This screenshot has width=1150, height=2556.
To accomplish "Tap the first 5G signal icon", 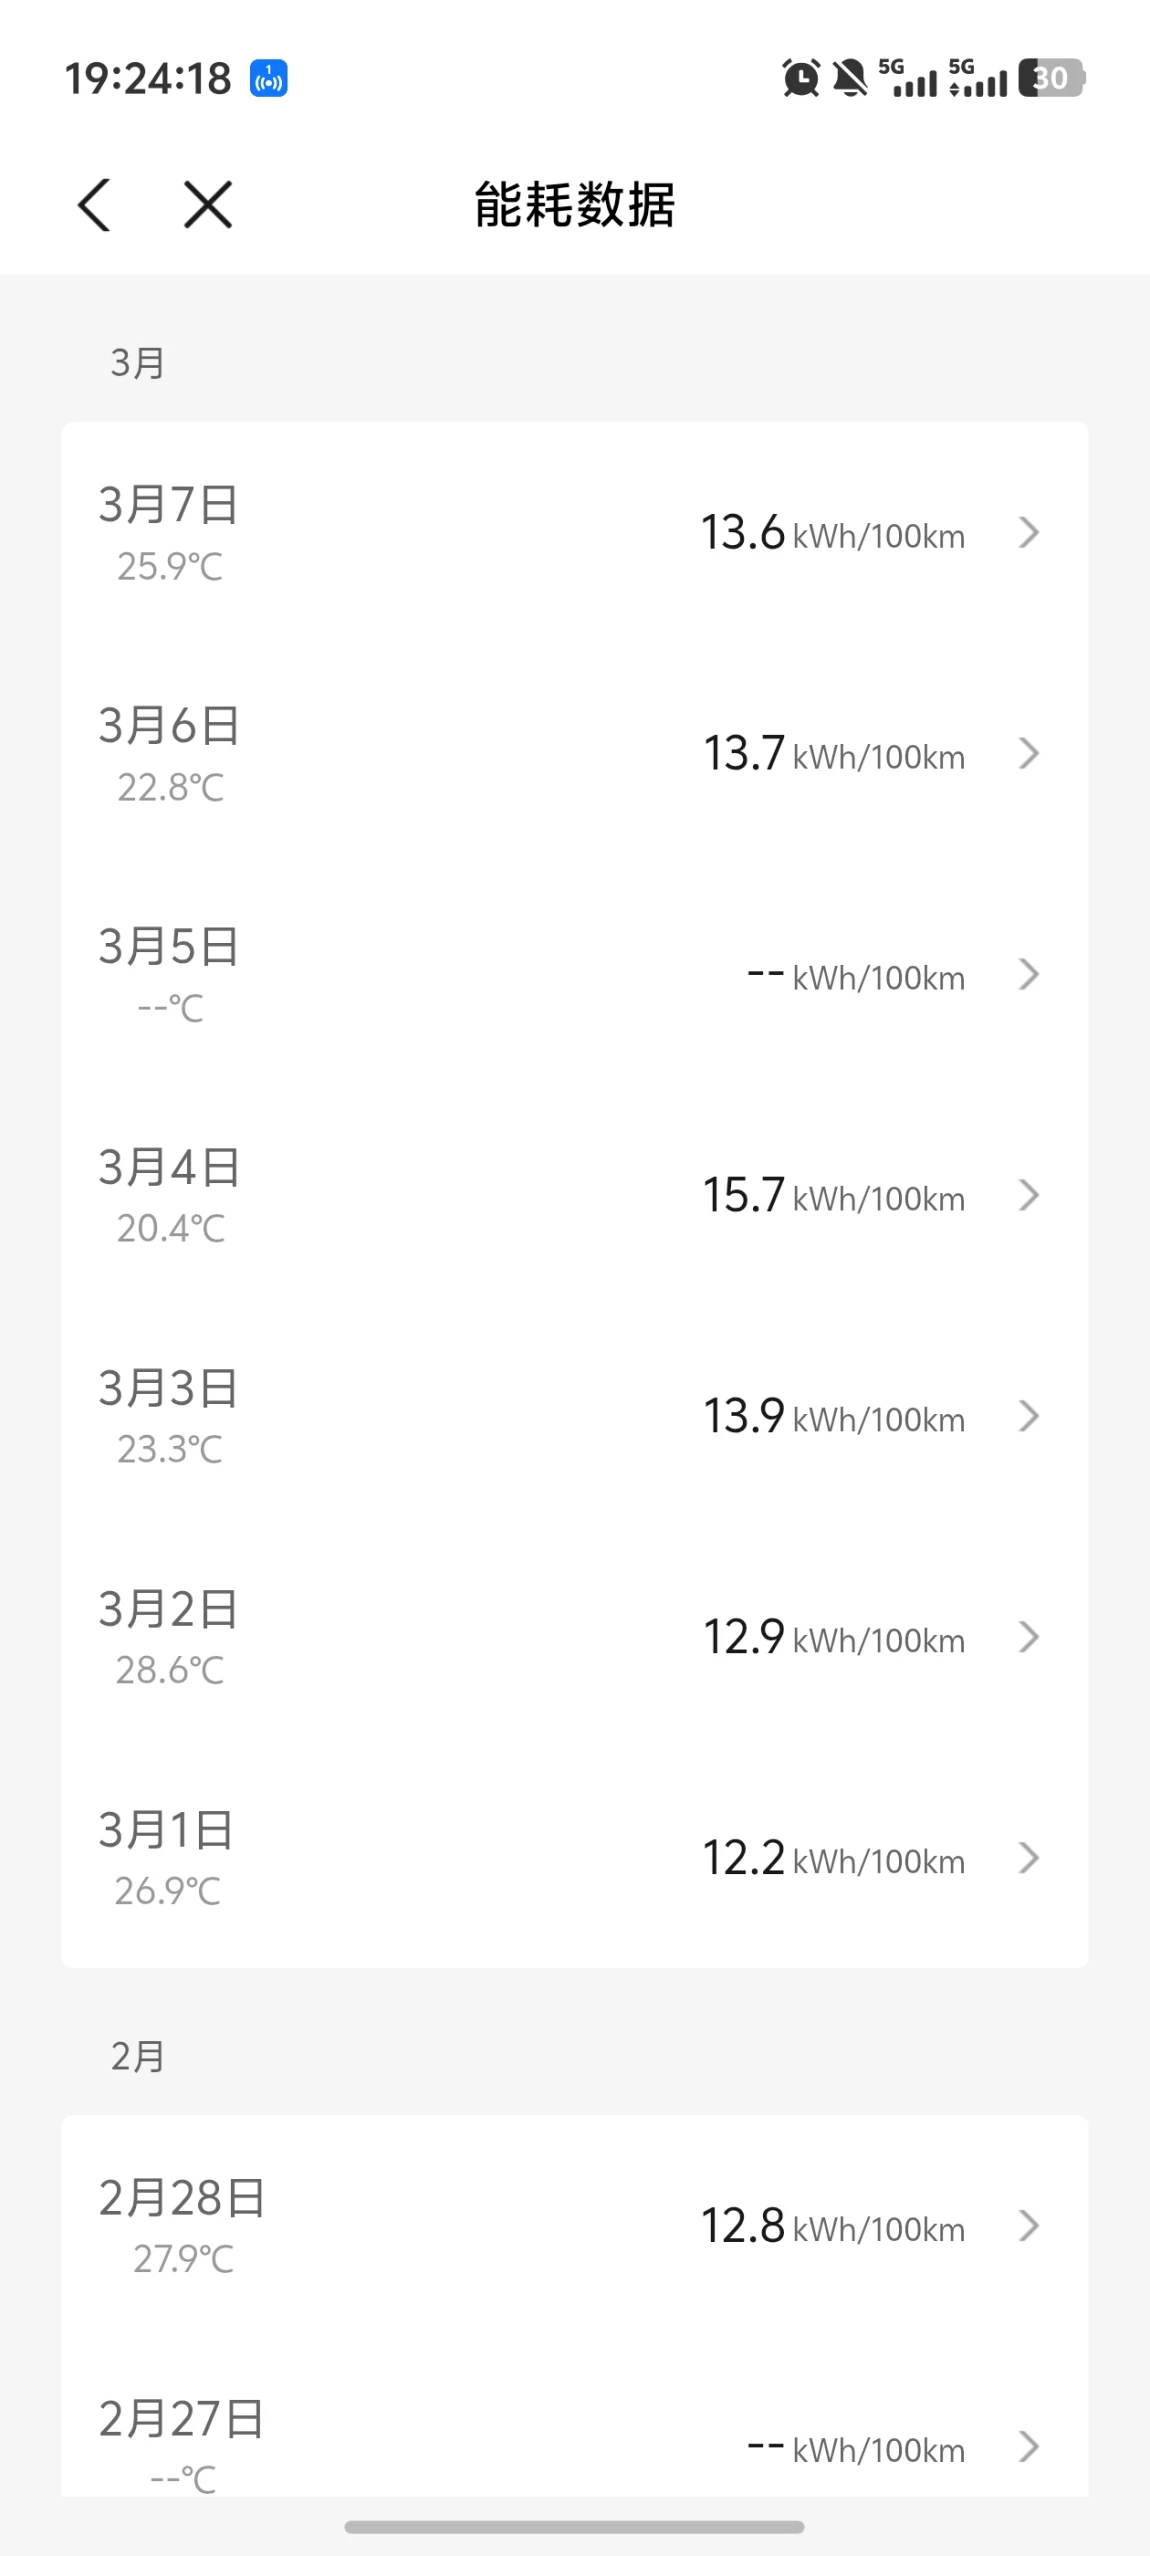I will tap(908, 78).
